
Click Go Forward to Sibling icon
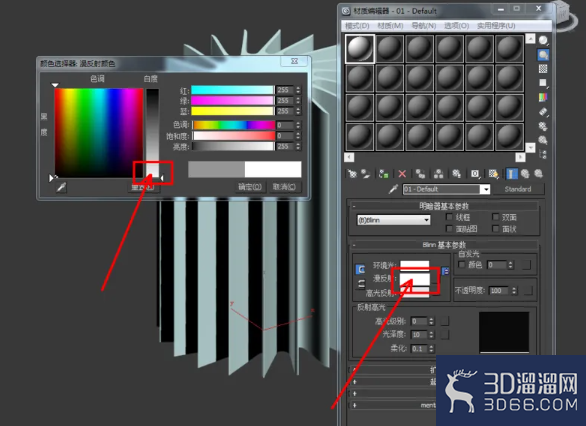point(539,174)
